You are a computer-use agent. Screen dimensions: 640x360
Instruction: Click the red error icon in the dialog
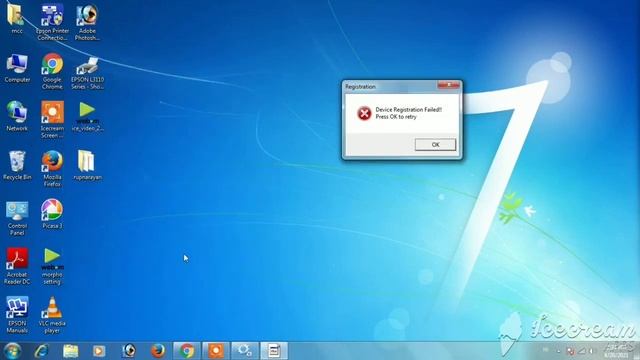(x=364, y=113)
